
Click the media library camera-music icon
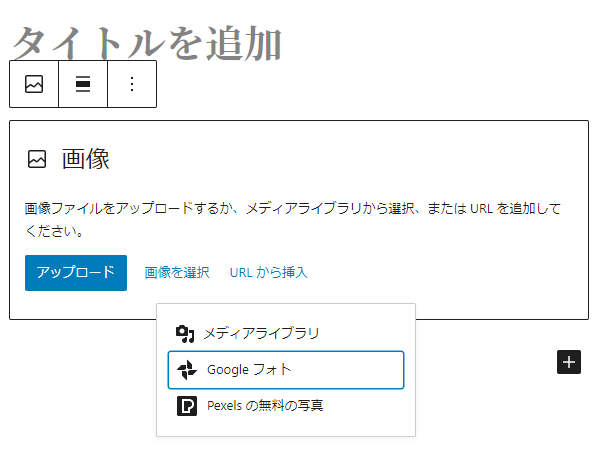click(185, 334)
